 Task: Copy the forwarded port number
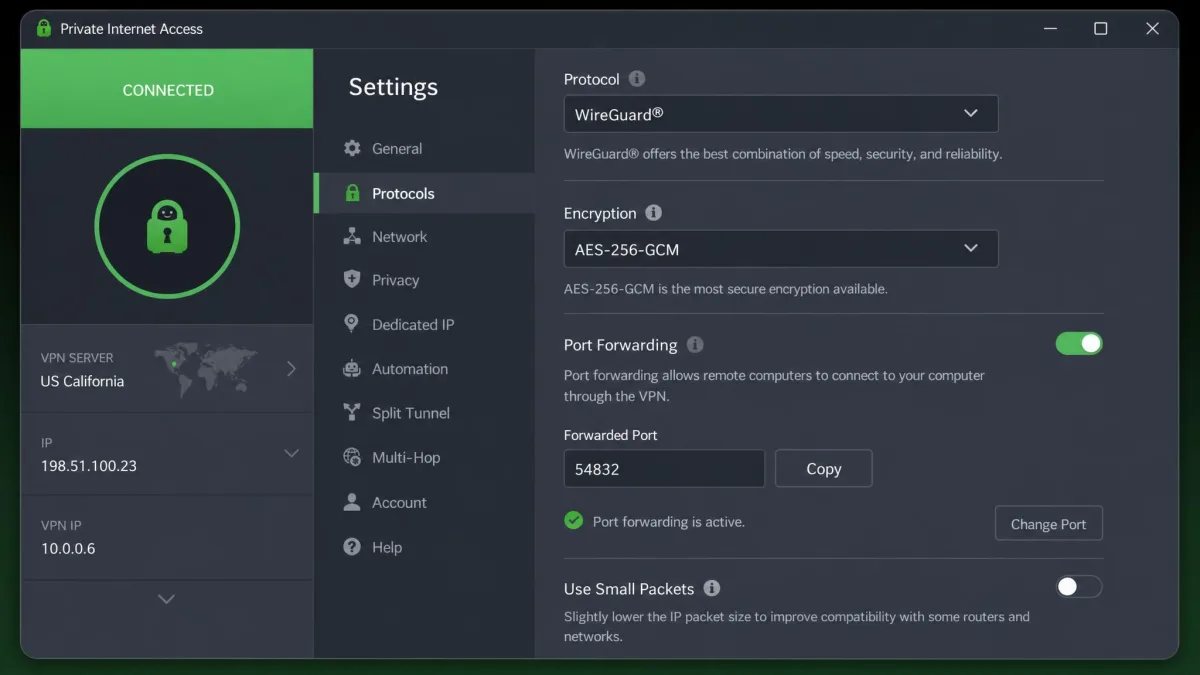(824, 468)
